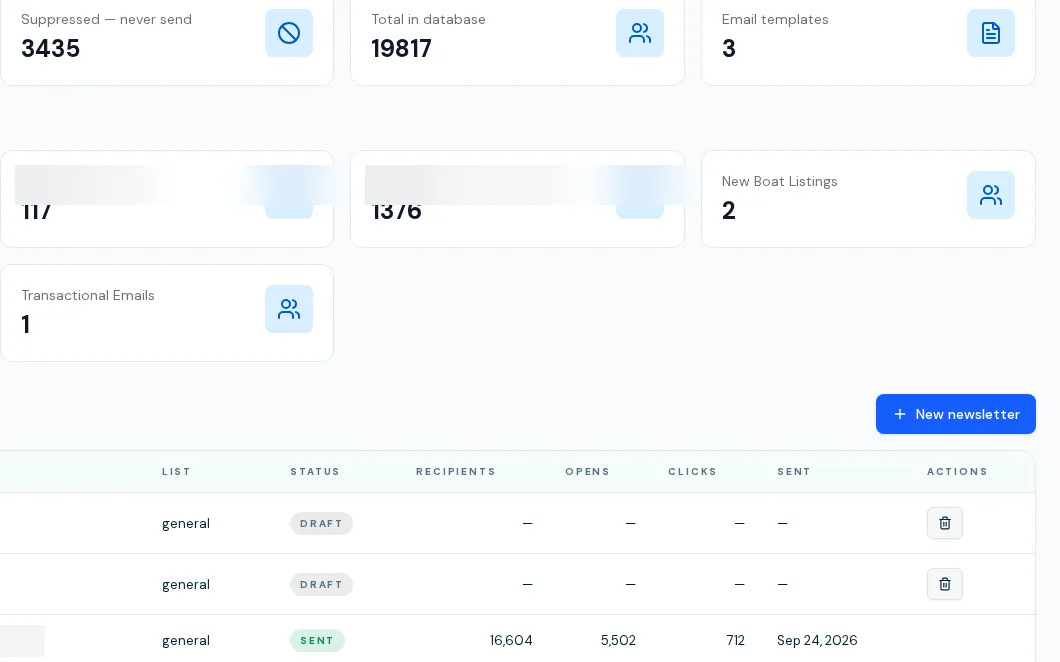The image size is (1060, 662).
Task: Delete the second draft newsletter
Action: tap(944, 584)
